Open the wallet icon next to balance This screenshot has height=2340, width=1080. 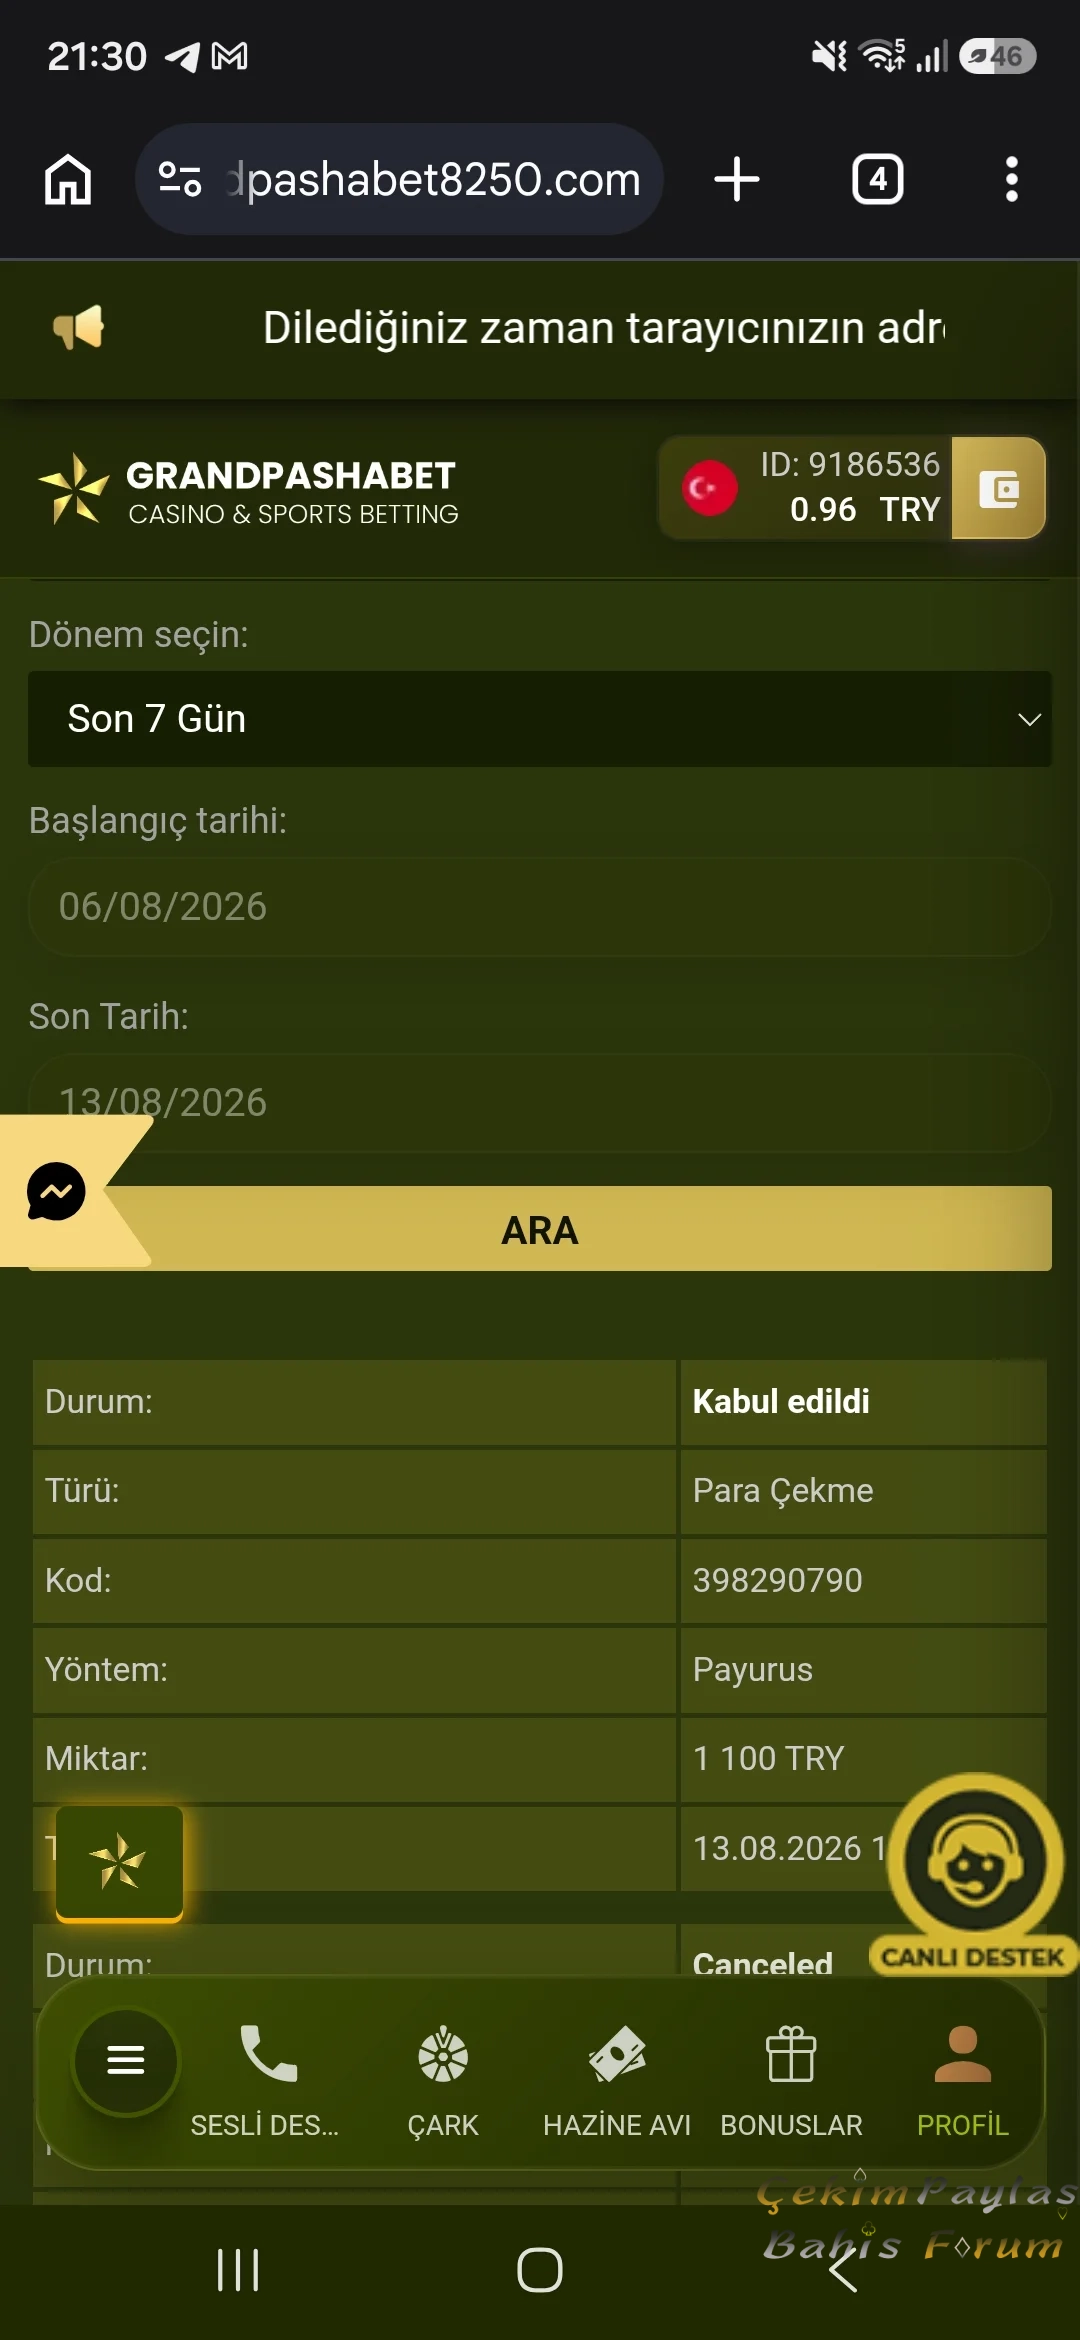point(998,488)
